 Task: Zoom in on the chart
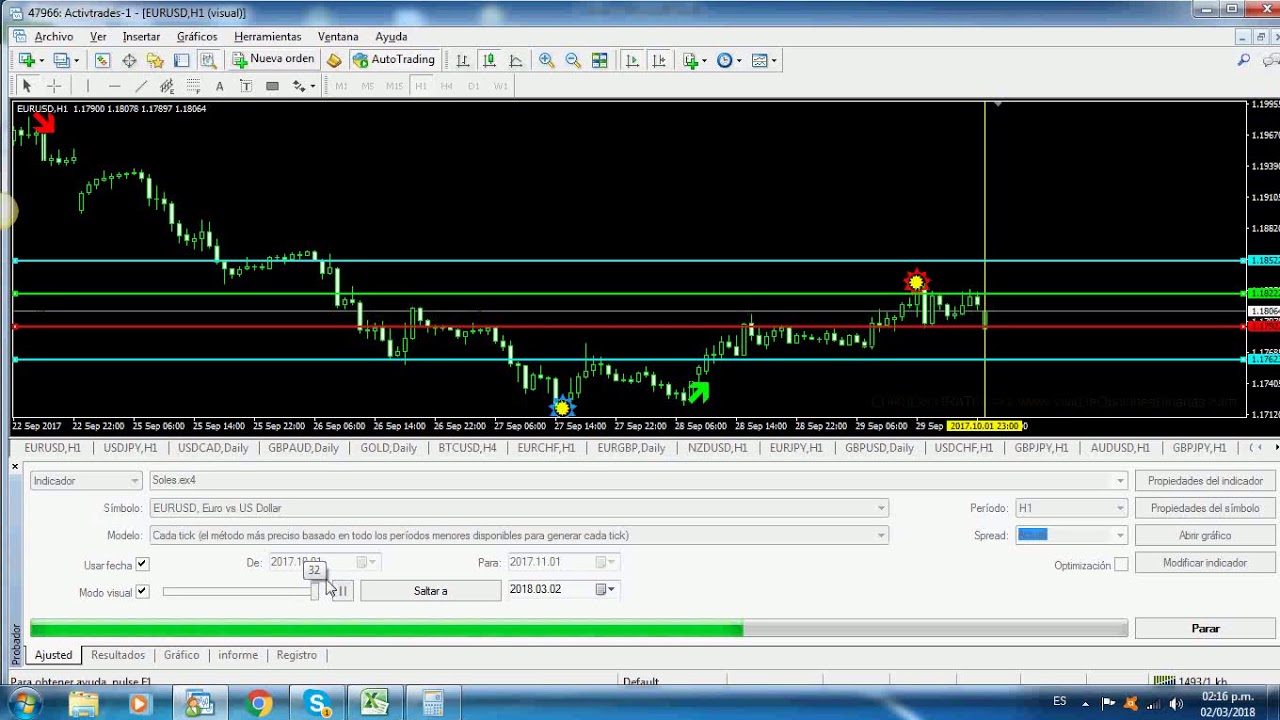point(546,60)
